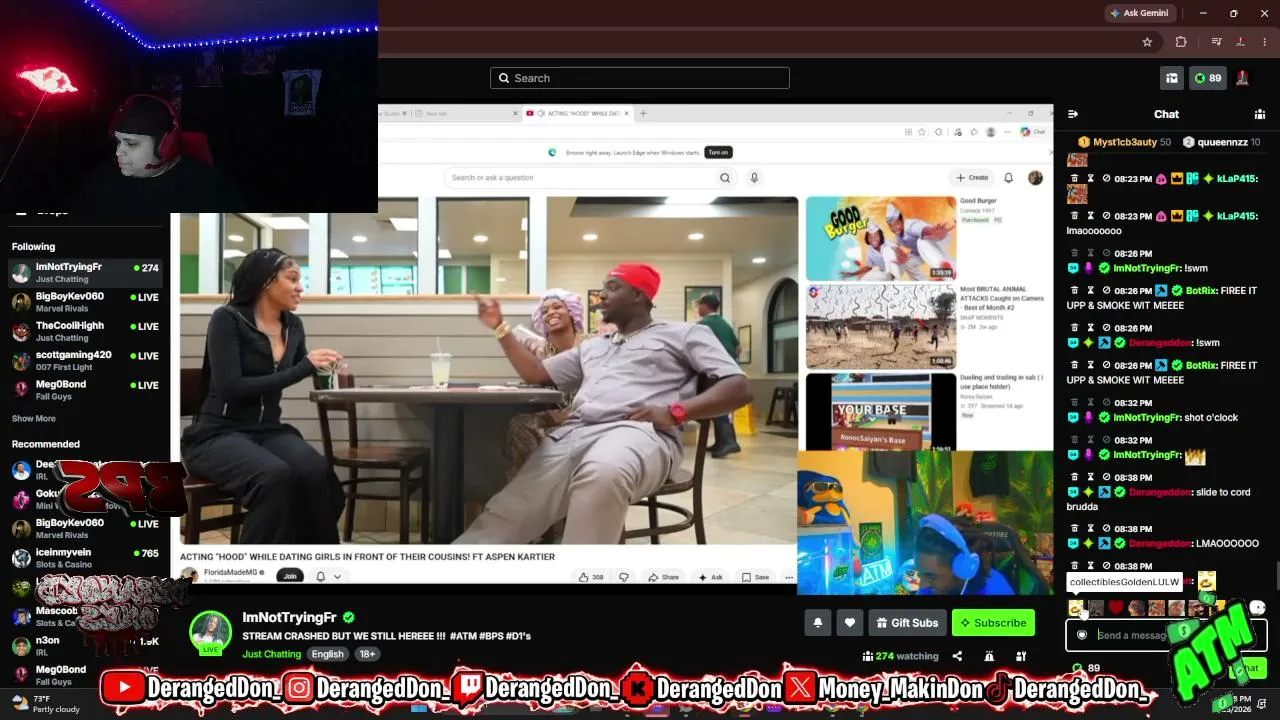
Task: Click Derangeddon username on slide to cord message
Action: (x=1159, y=492)
